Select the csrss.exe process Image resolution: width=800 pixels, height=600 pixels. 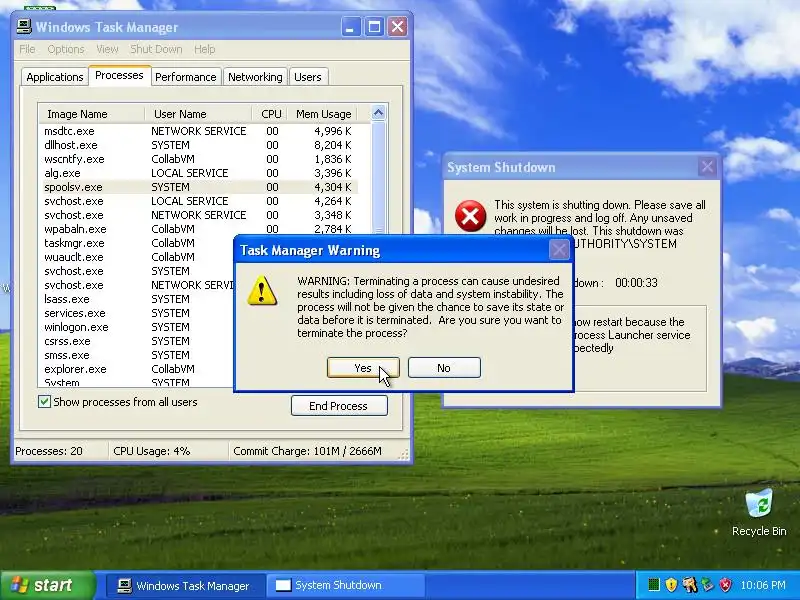(137, 341)
